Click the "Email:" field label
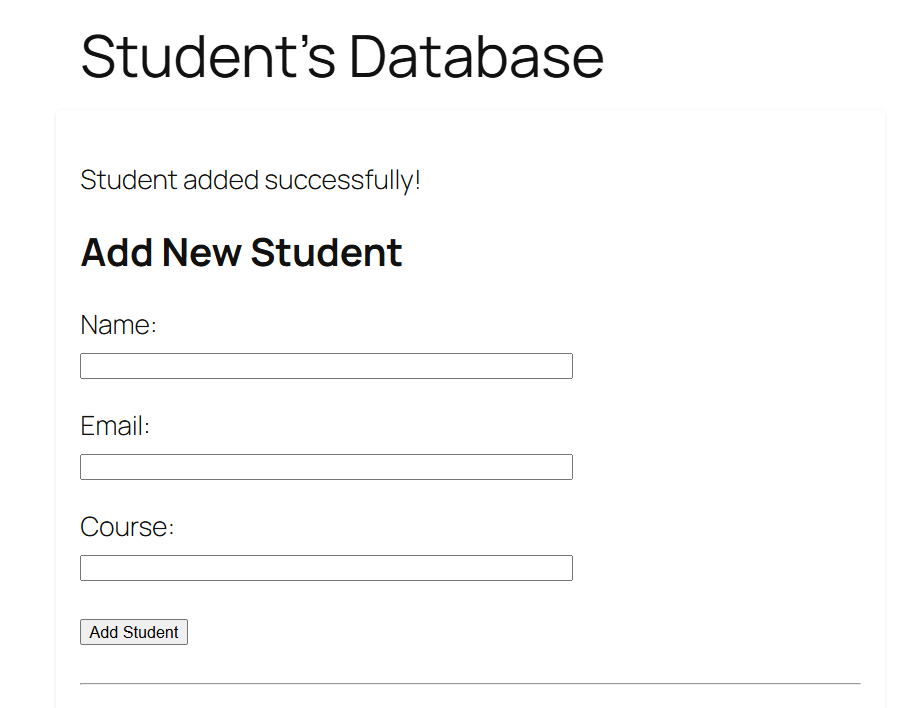Image resolution: width=903 pixels, height=708 pixels. point(115,427)
